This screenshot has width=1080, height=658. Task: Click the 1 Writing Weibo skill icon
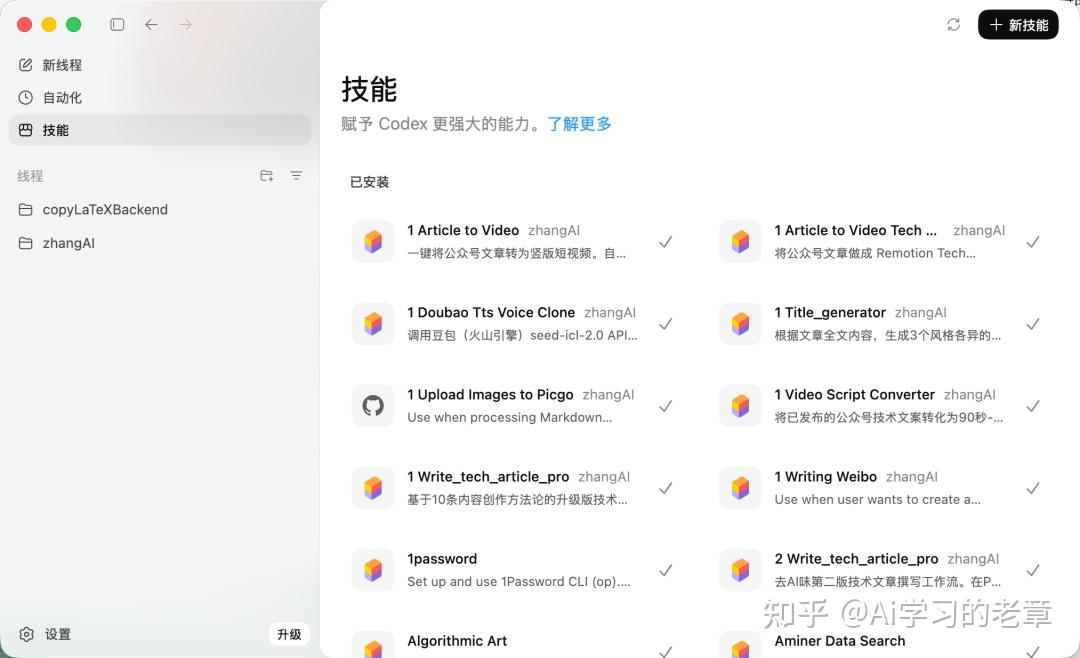(740, 488)
